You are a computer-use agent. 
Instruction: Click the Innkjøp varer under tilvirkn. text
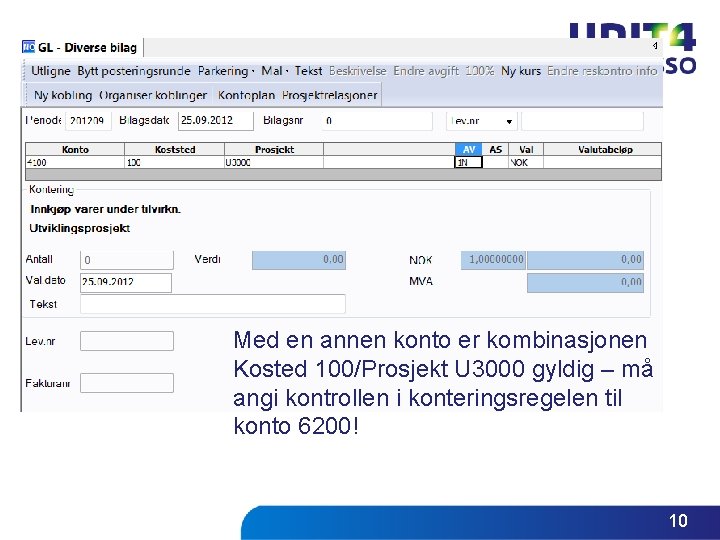point(105,209)
